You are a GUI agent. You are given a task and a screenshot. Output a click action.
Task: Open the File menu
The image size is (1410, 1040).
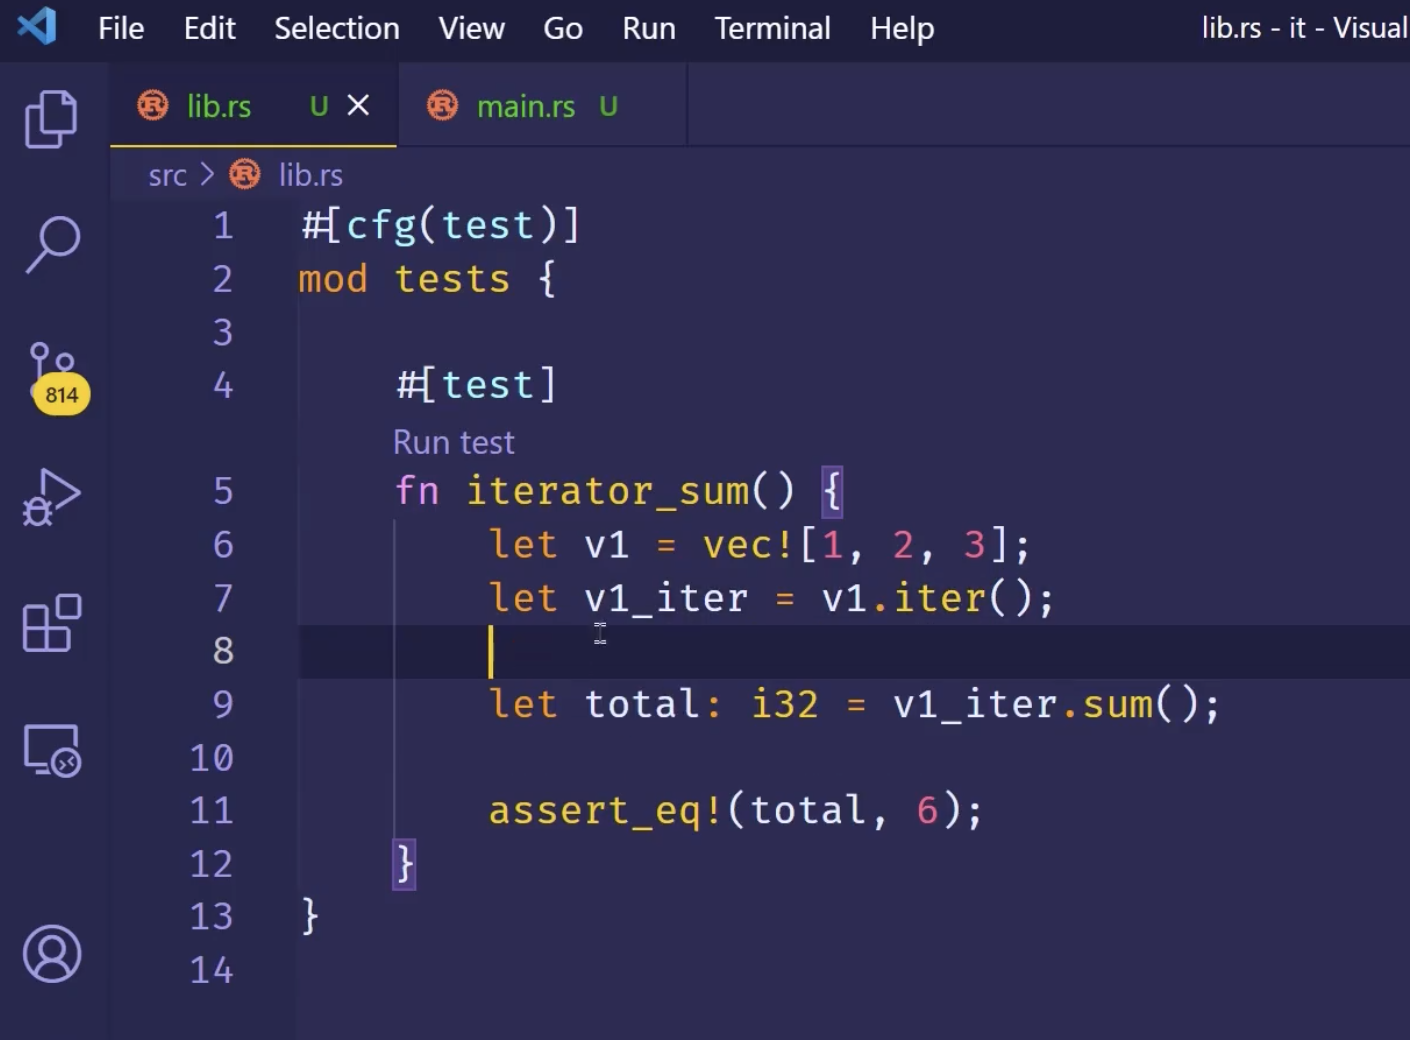(x=120, y=28)
